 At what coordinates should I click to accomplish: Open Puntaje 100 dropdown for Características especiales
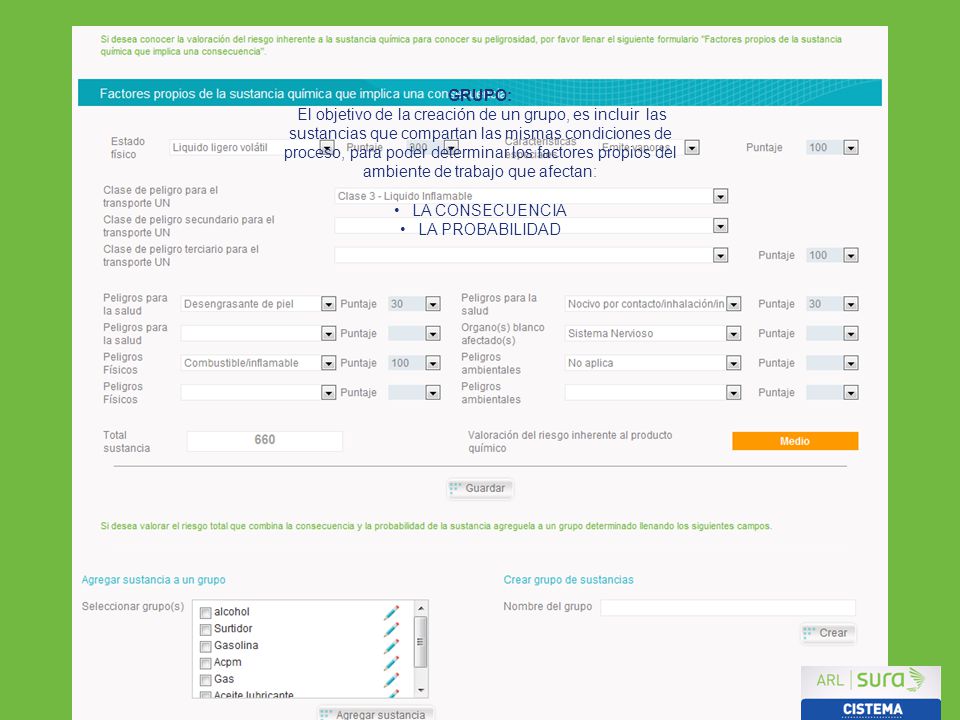point(850,148)
